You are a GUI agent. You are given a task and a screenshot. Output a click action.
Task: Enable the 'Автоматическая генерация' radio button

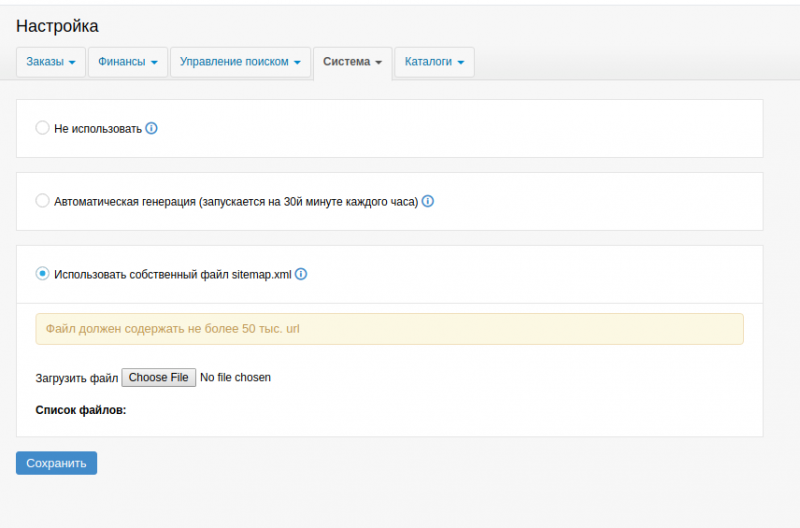click(x=42, y=201)
